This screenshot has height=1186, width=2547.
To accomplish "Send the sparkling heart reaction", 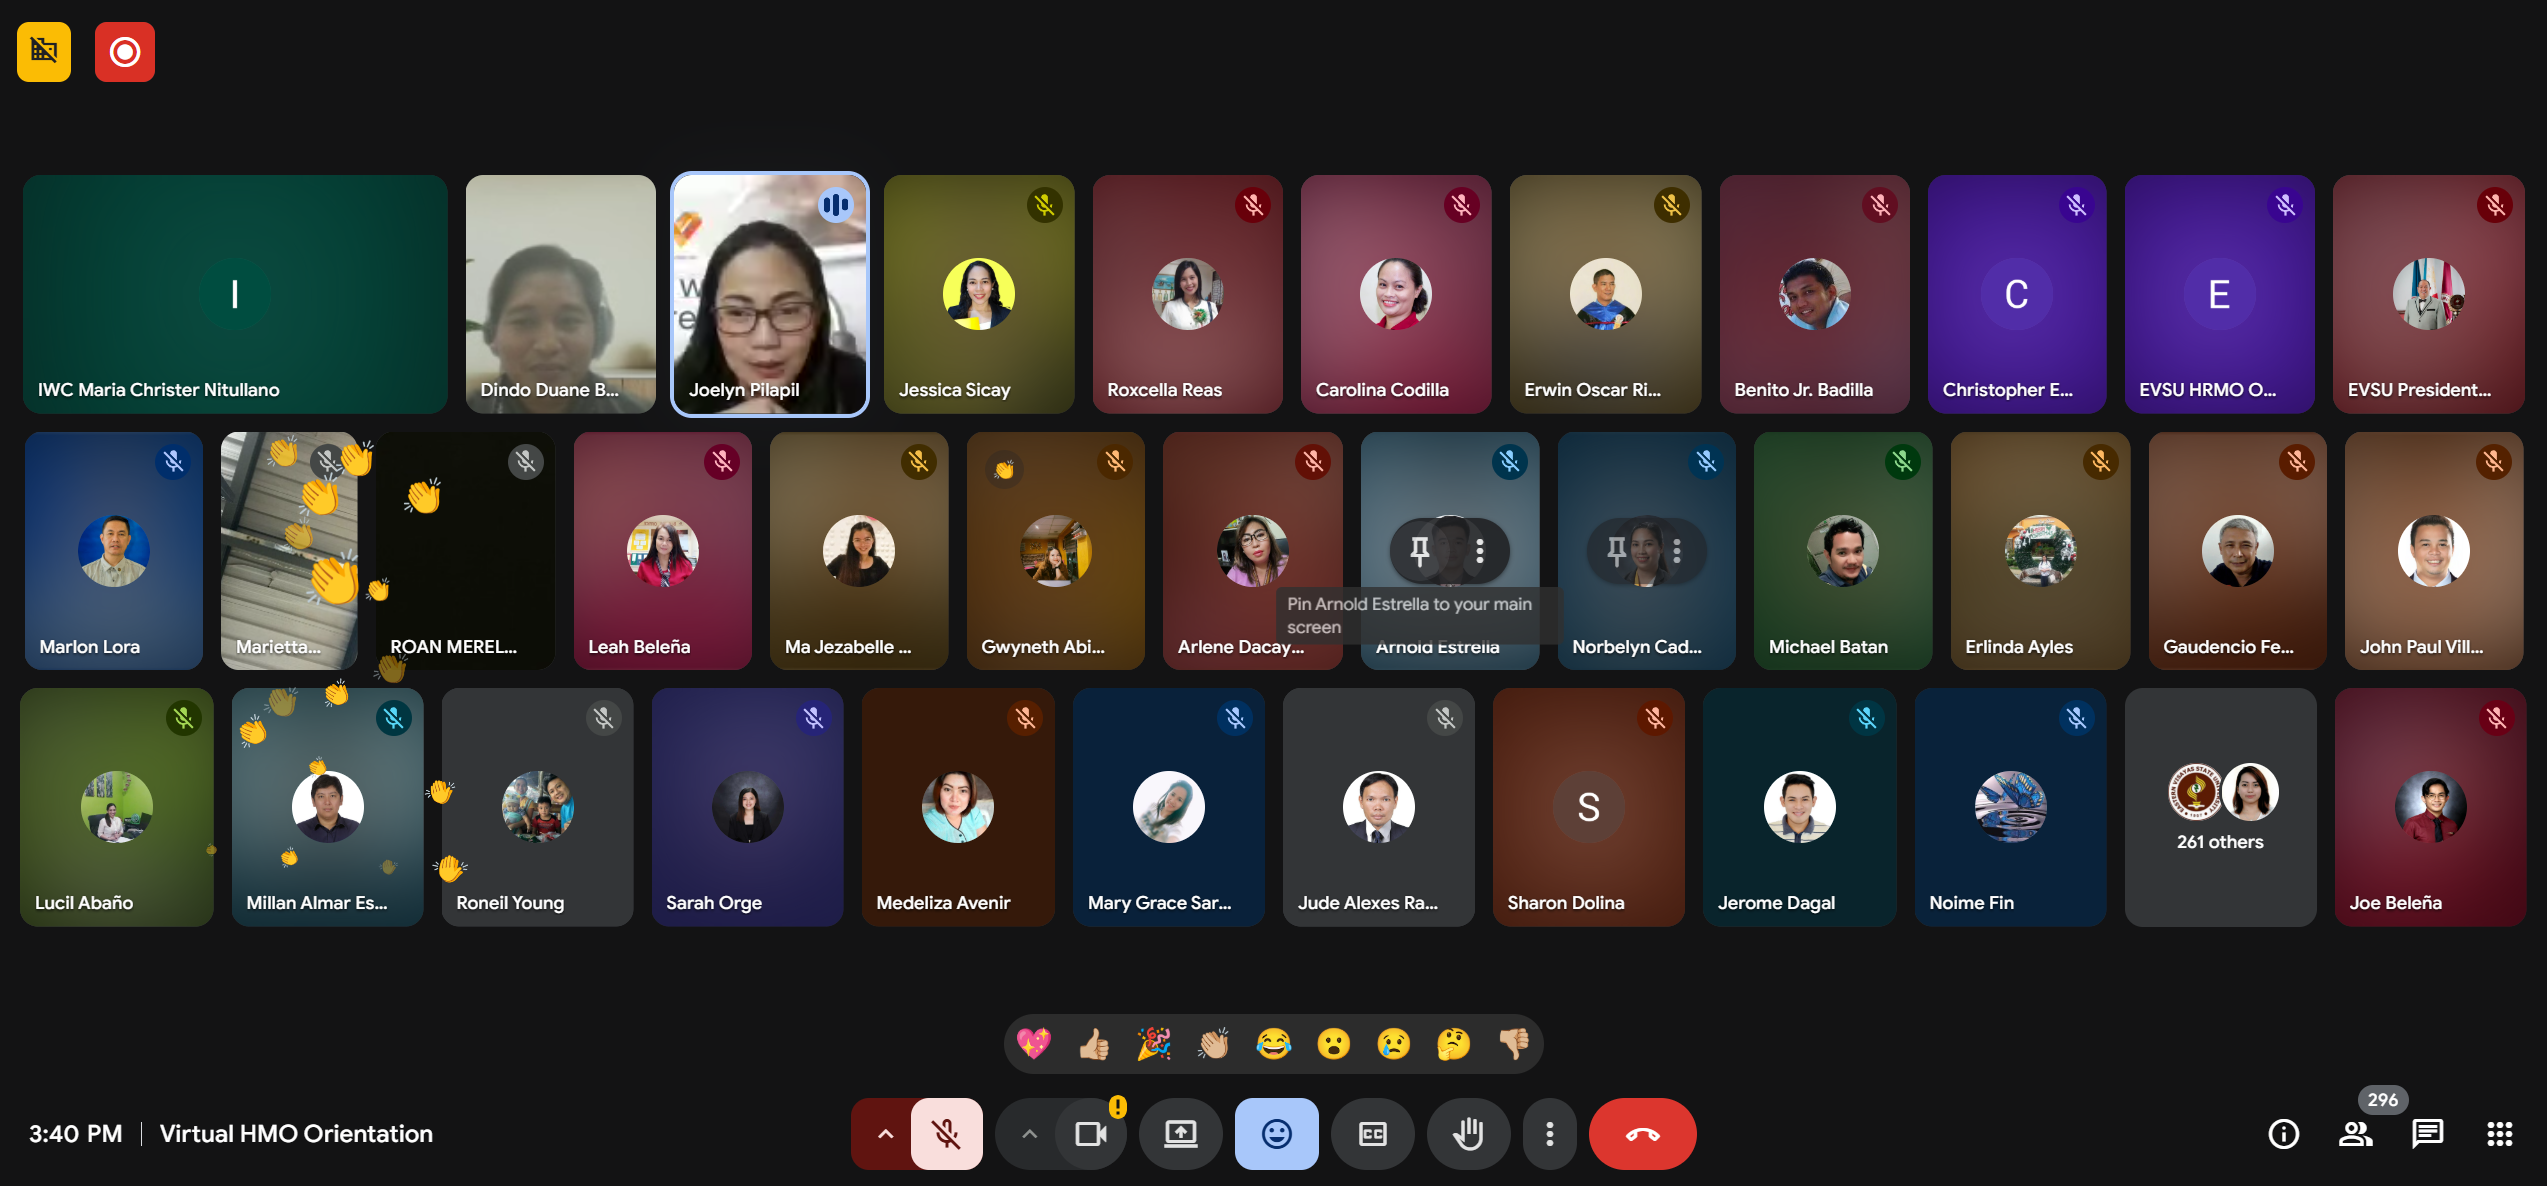I will tap(1034, 1044).
